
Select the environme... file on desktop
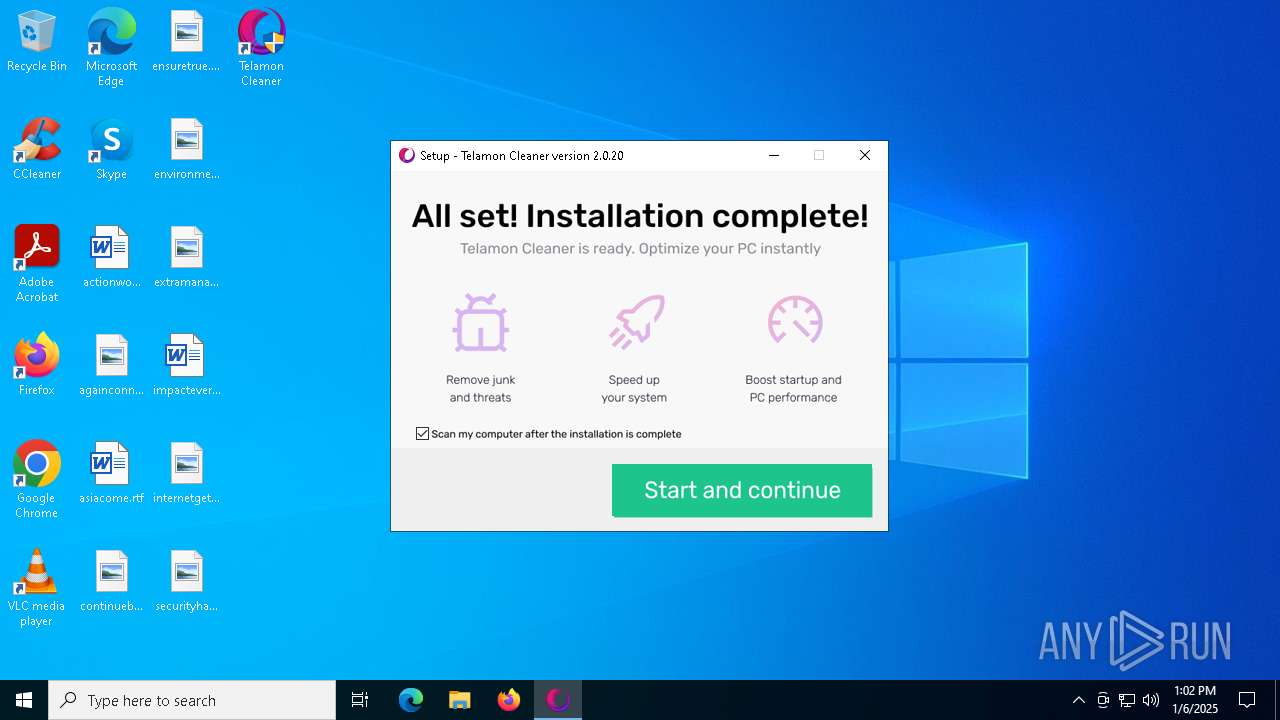click(x=186, y=150)
